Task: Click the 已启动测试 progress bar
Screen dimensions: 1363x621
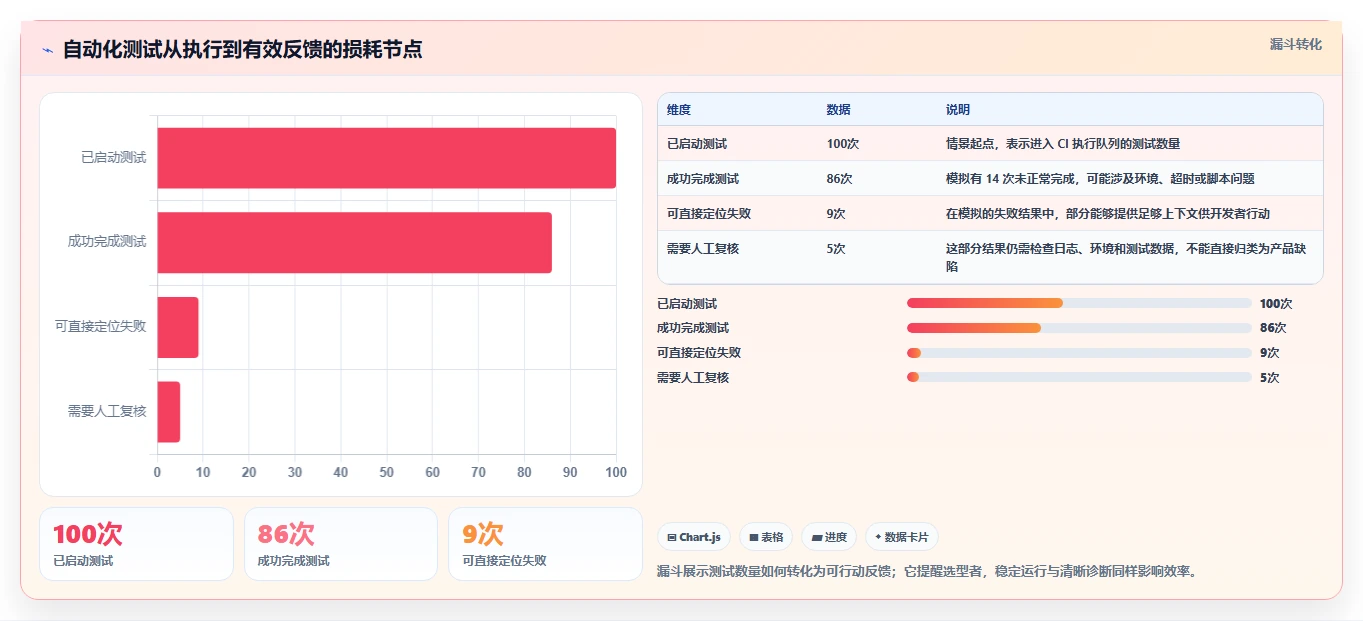Action: 1079,303
